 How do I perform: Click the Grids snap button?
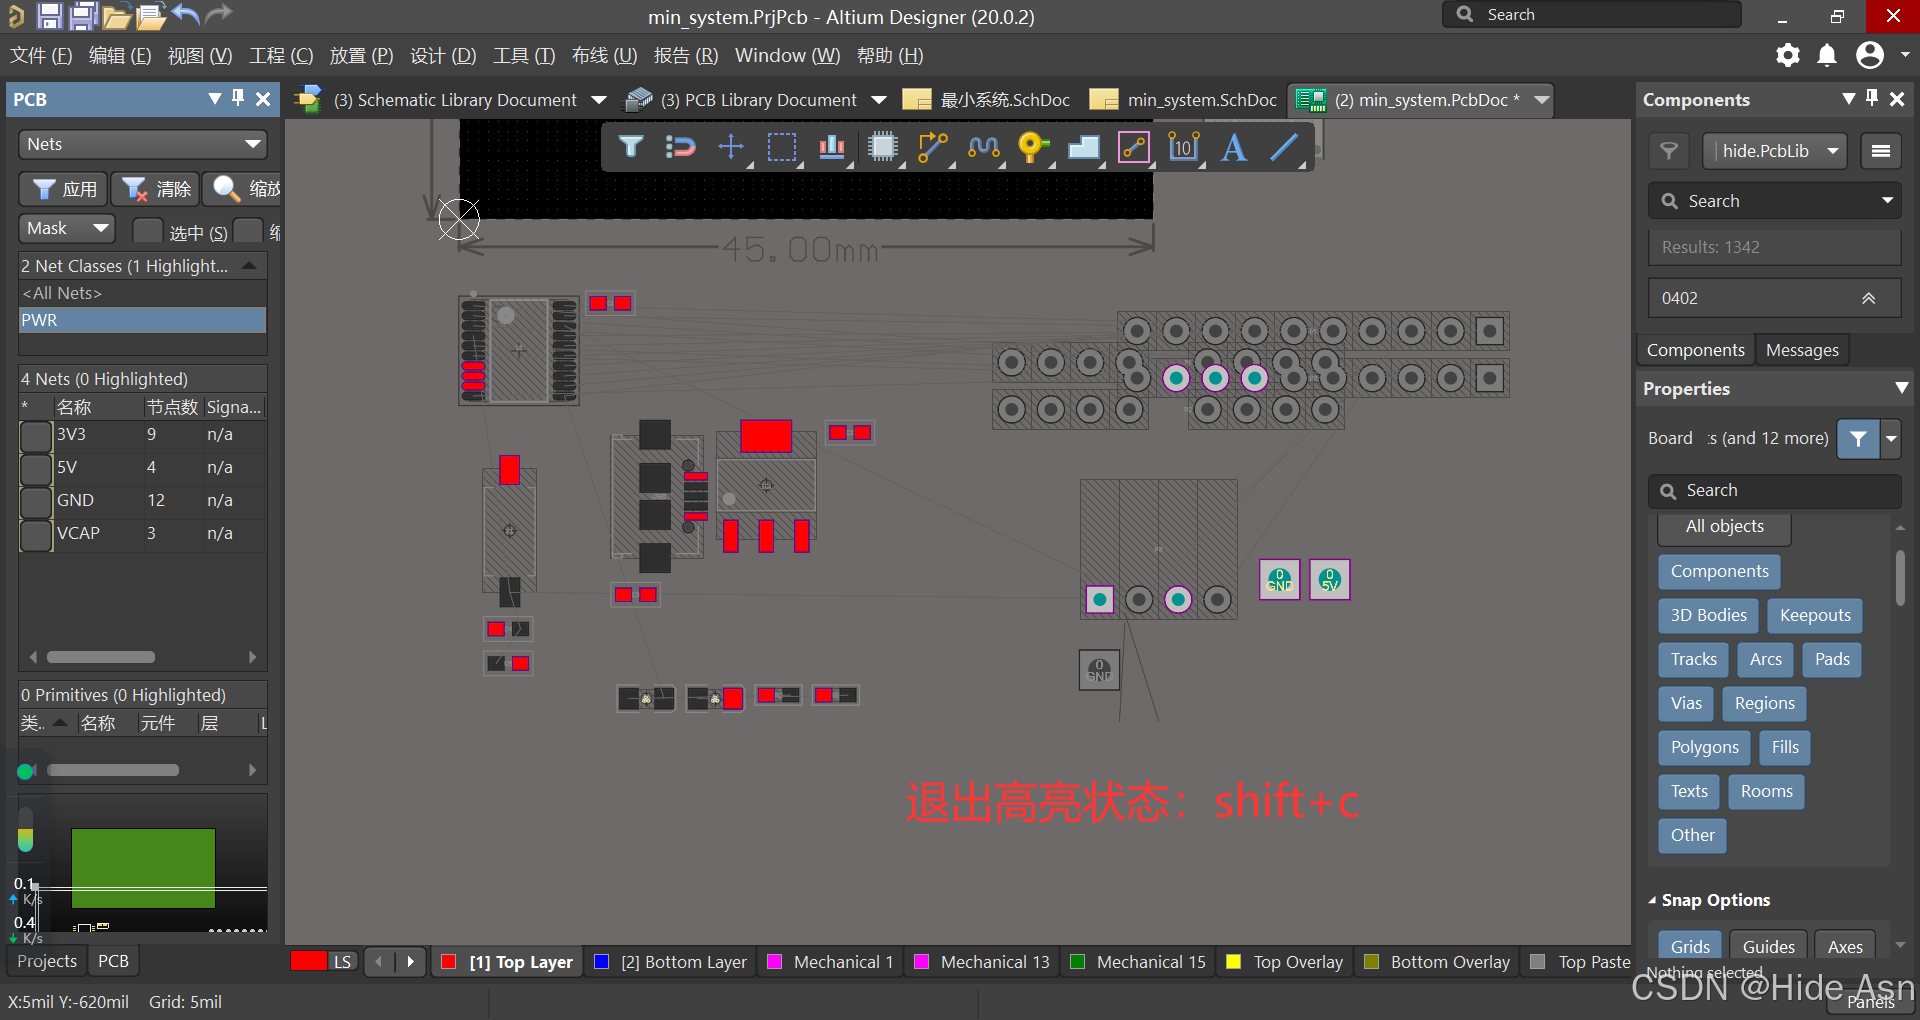1690,946
